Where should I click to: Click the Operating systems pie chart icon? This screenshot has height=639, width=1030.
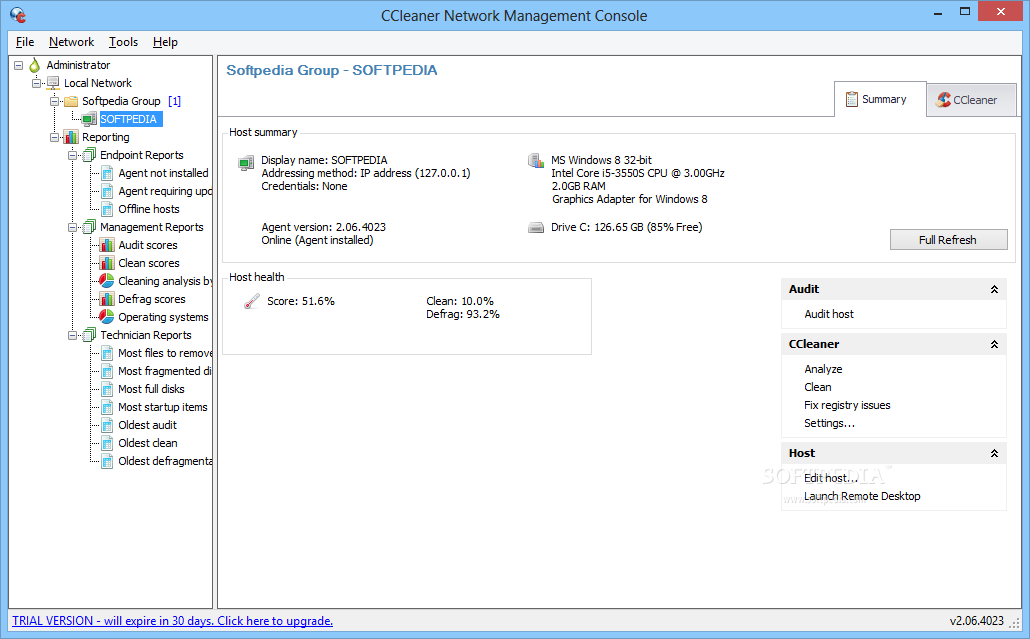point(106,317)
